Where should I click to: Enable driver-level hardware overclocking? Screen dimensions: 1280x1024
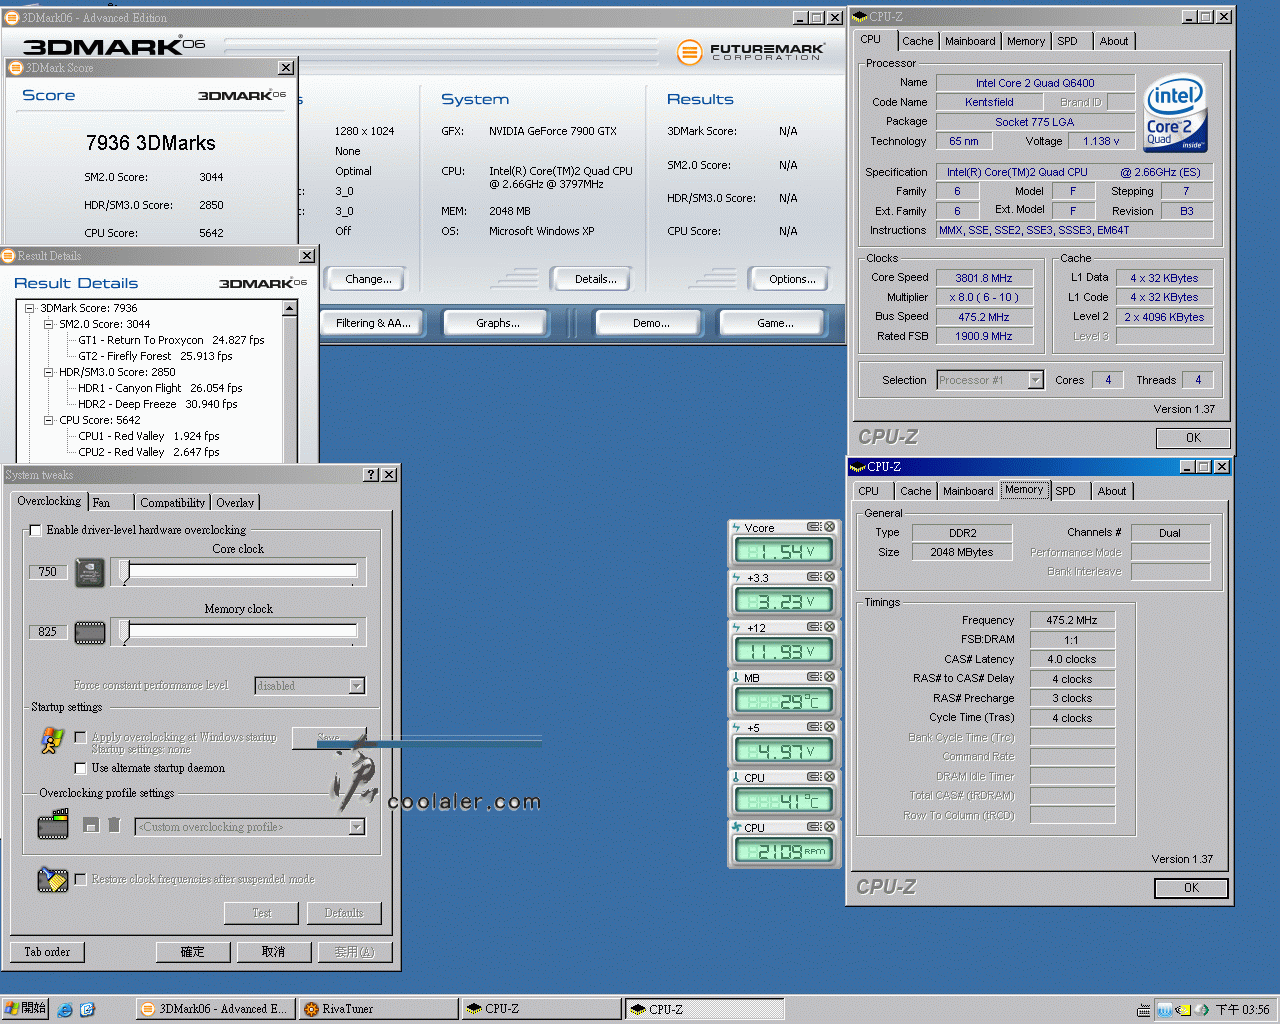pyautogui.click(x=35, y=530)
